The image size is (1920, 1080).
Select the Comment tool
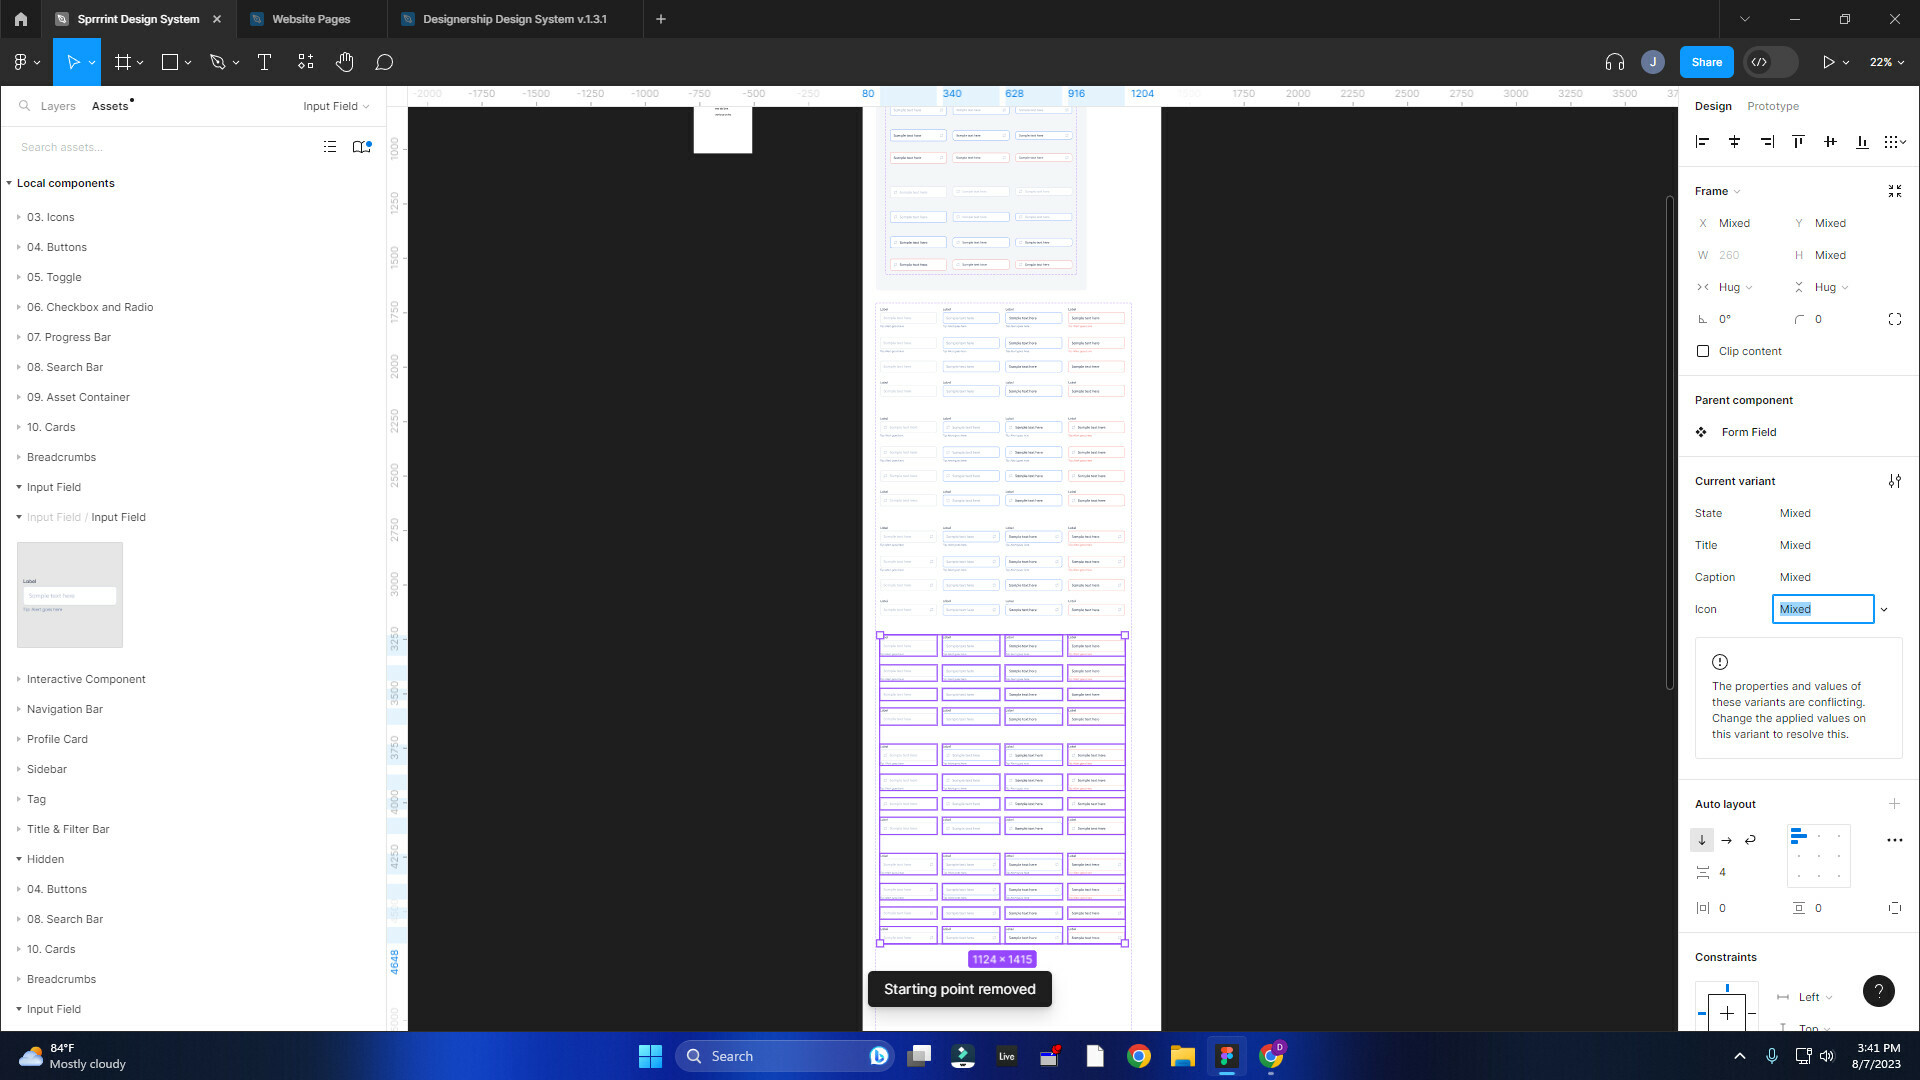point(384,62)
